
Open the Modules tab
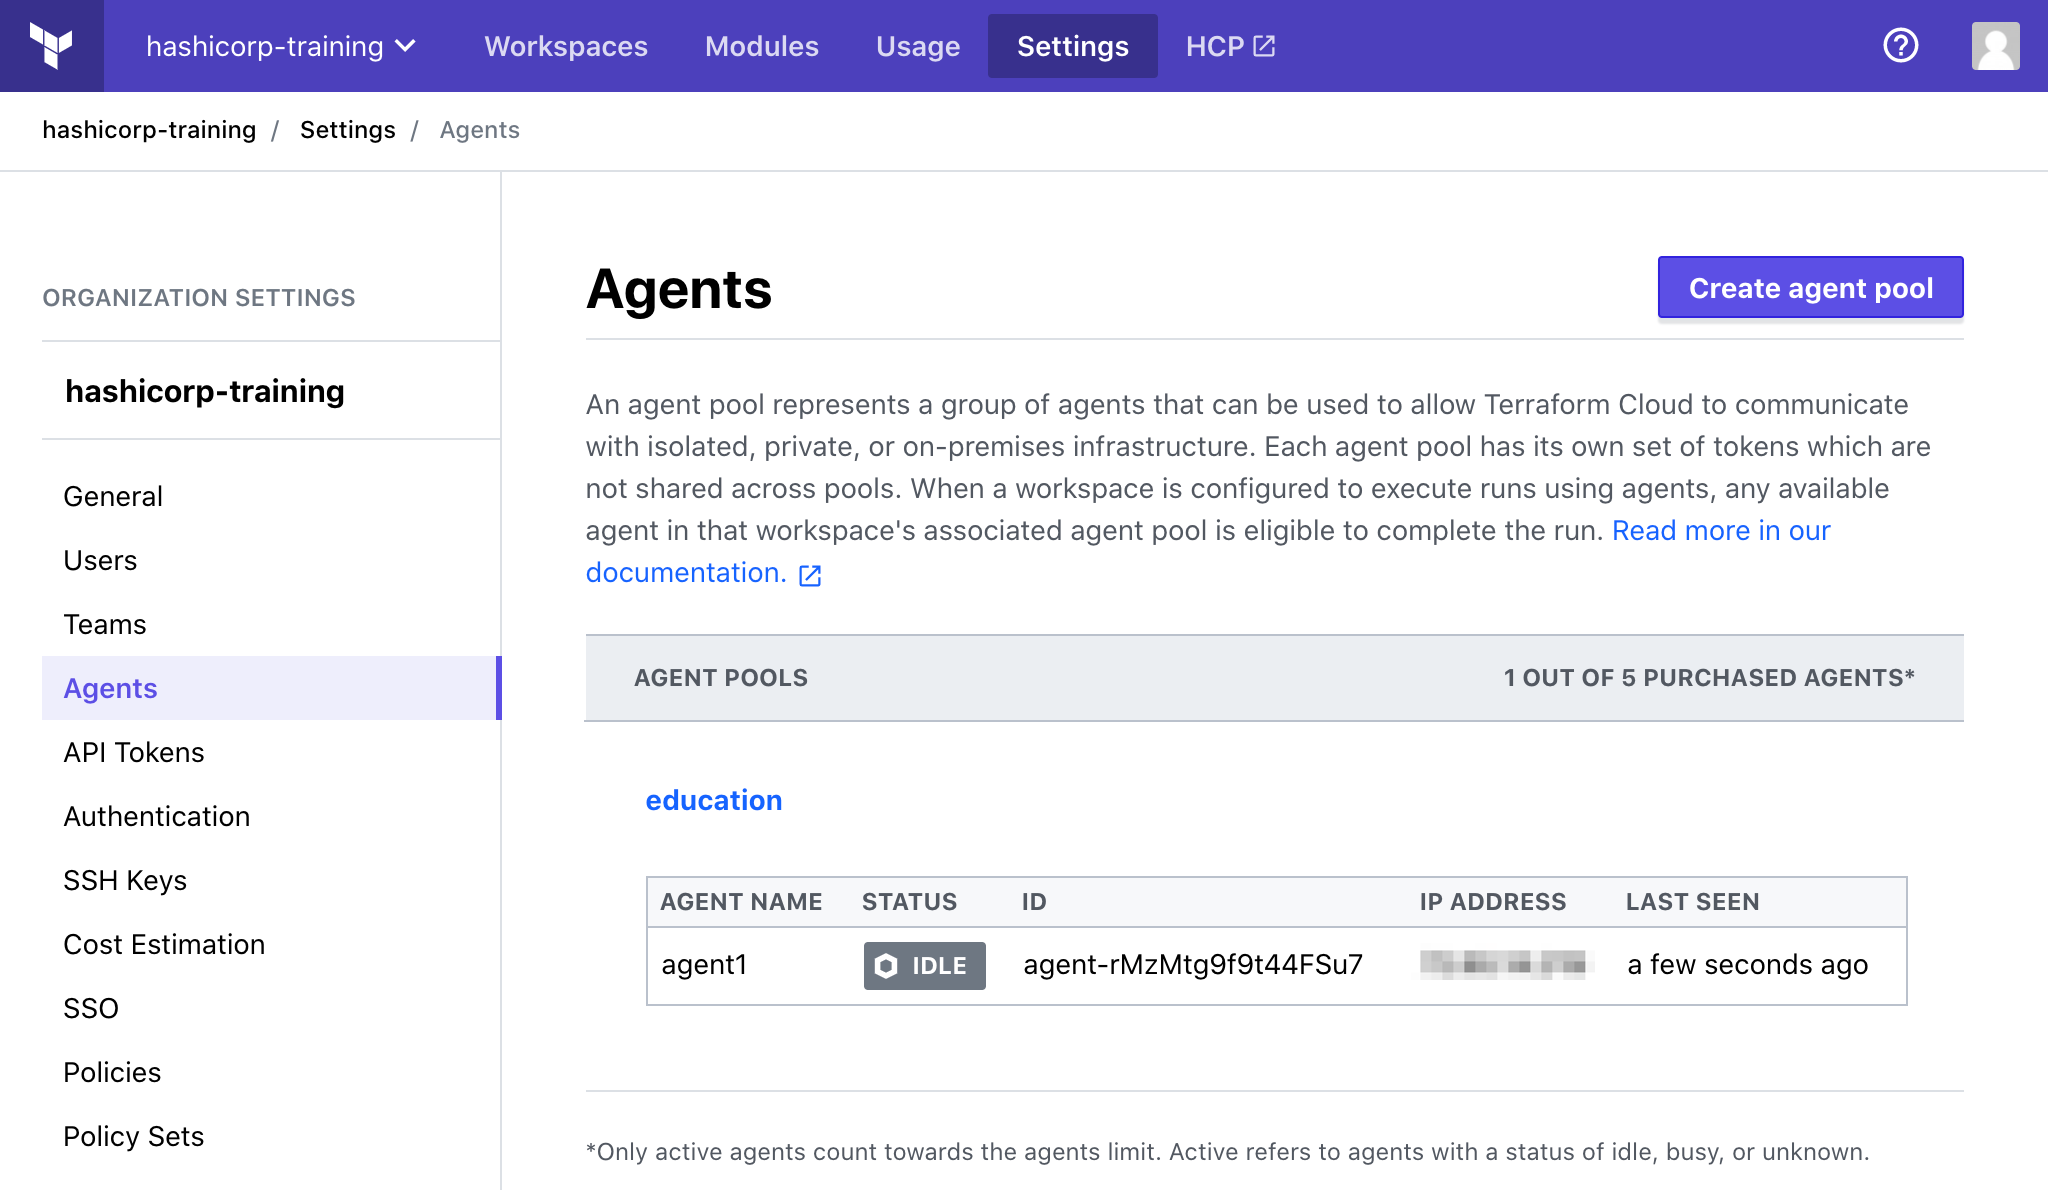click(x=761, y=46)
